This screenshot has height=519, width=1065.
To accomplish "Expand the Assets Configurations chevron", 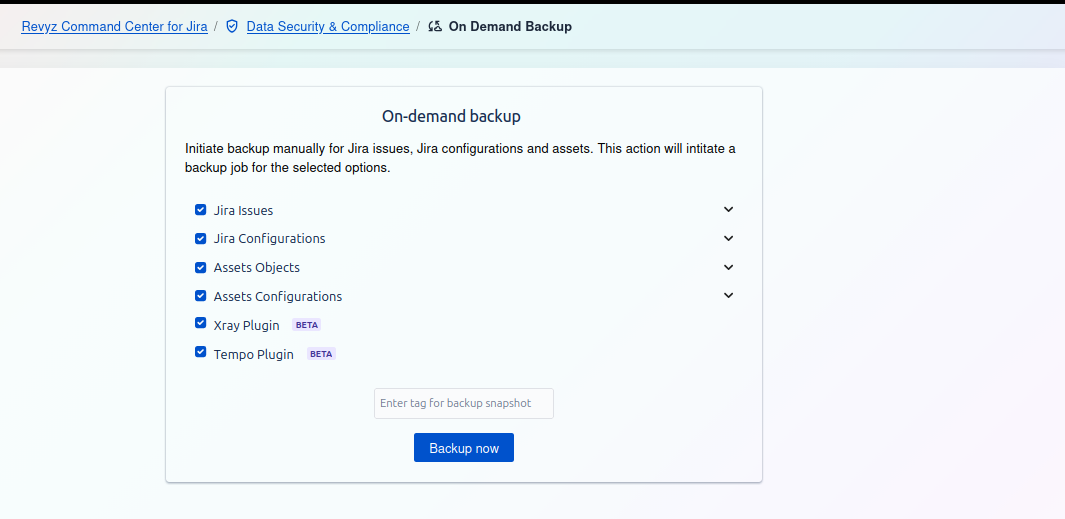I will point(728,296).
